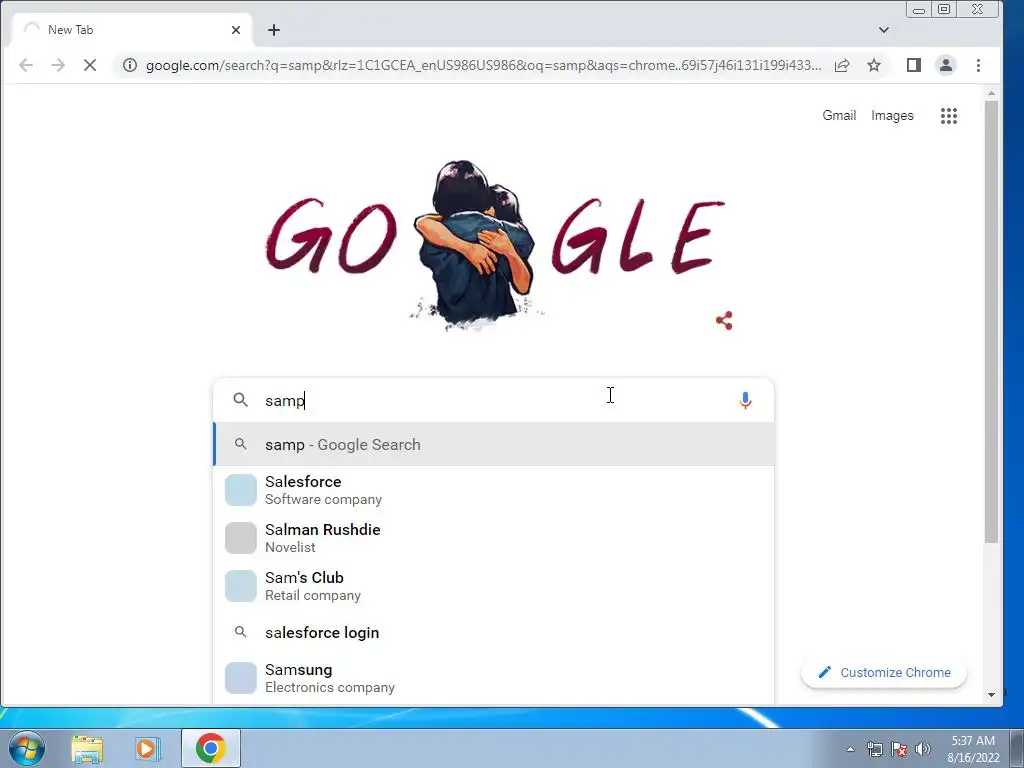Open Google Images link

coord(892,116)
